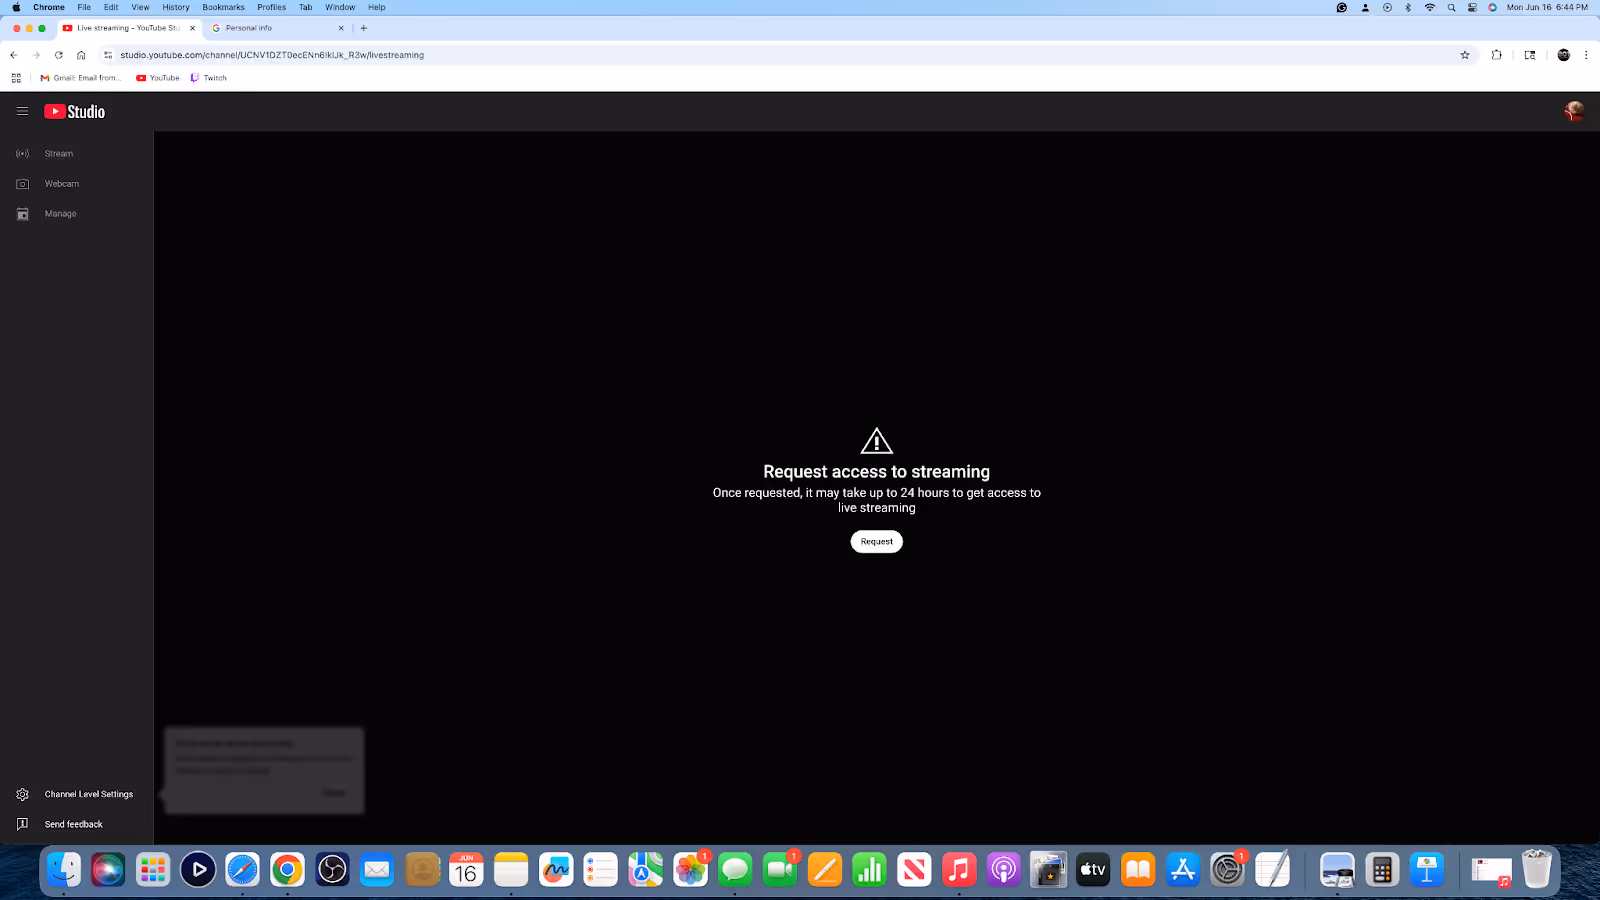
Task: Open the Studio hamburger menu
Action: pyautogui.click(x=22, y=111)
